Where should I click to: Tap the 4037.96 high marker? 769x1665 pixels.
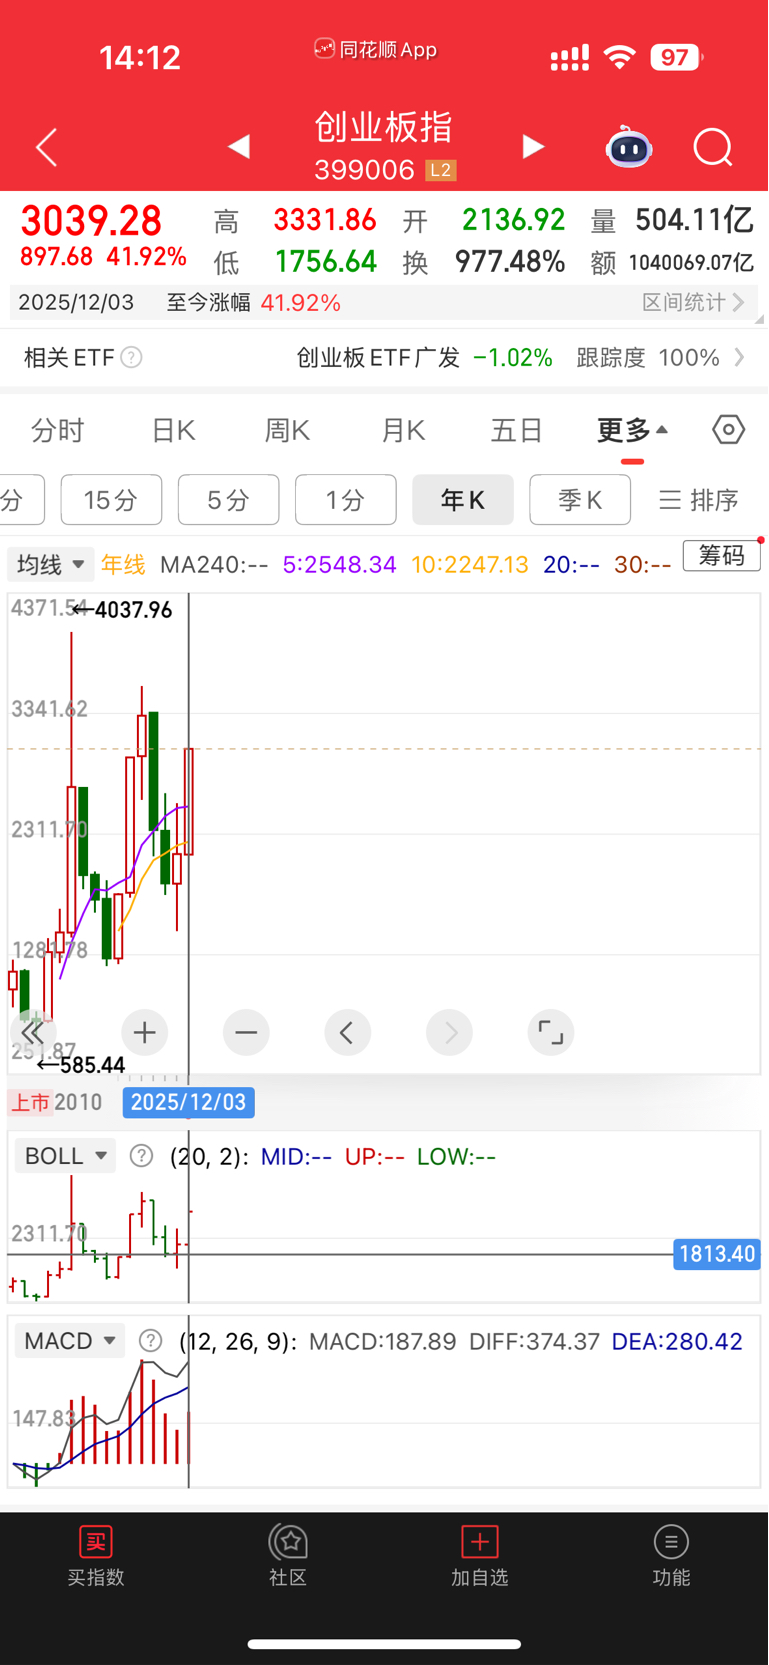point(122,609)
